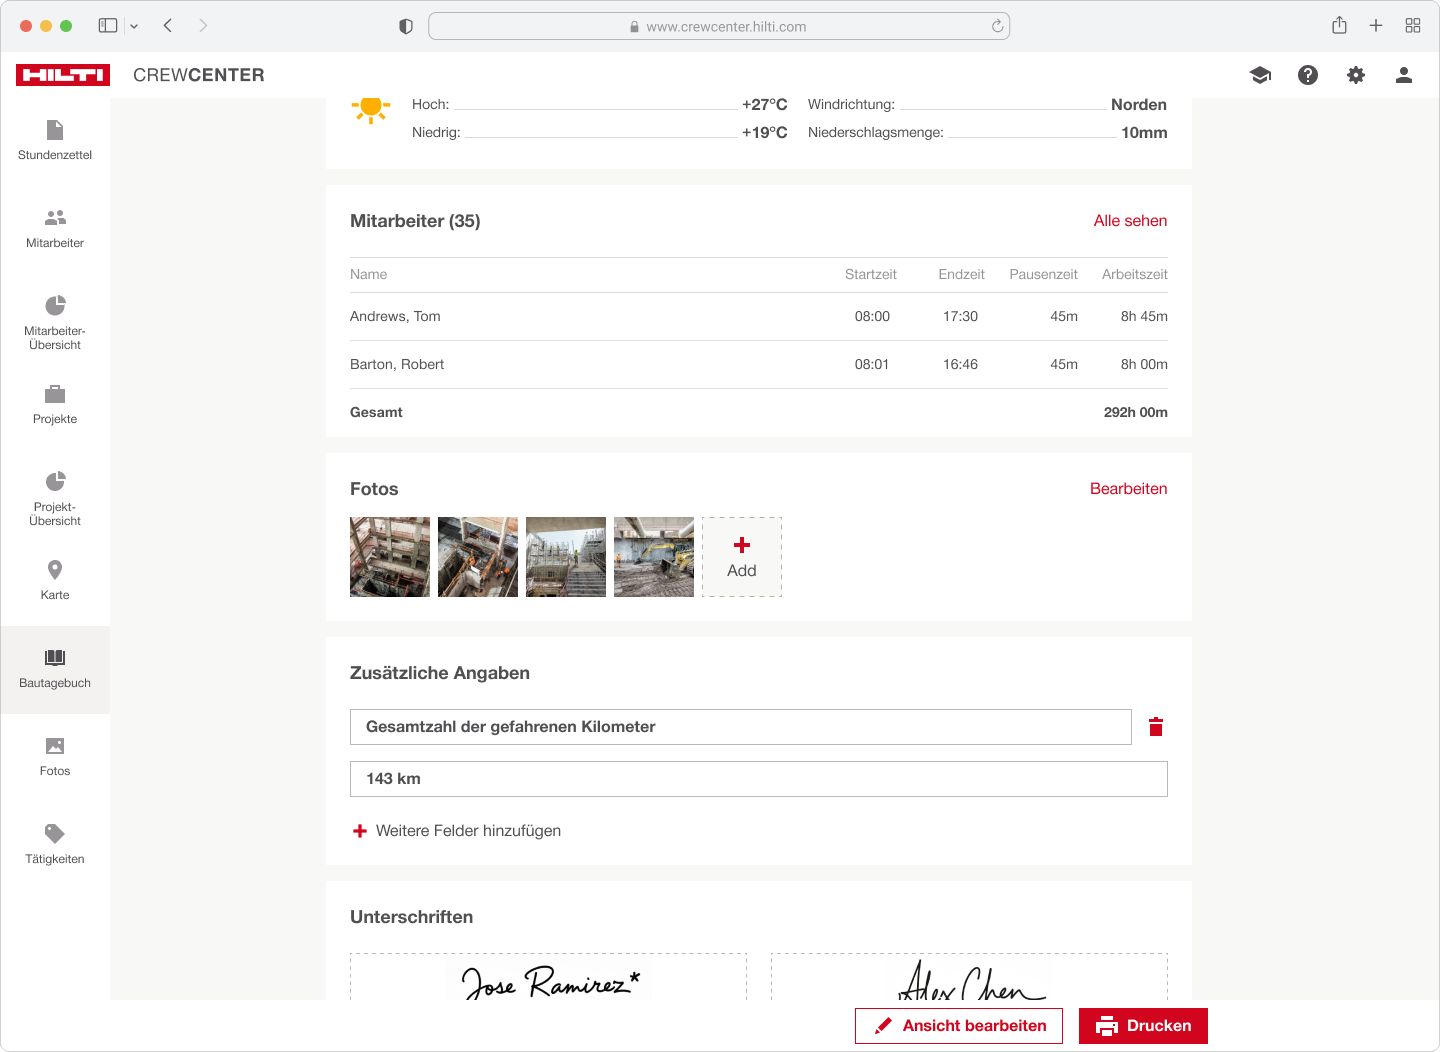The width and height of the screenshot is (1440, 1052).
Task: Open the Karte map view
Action: click(x=55, y=580)
